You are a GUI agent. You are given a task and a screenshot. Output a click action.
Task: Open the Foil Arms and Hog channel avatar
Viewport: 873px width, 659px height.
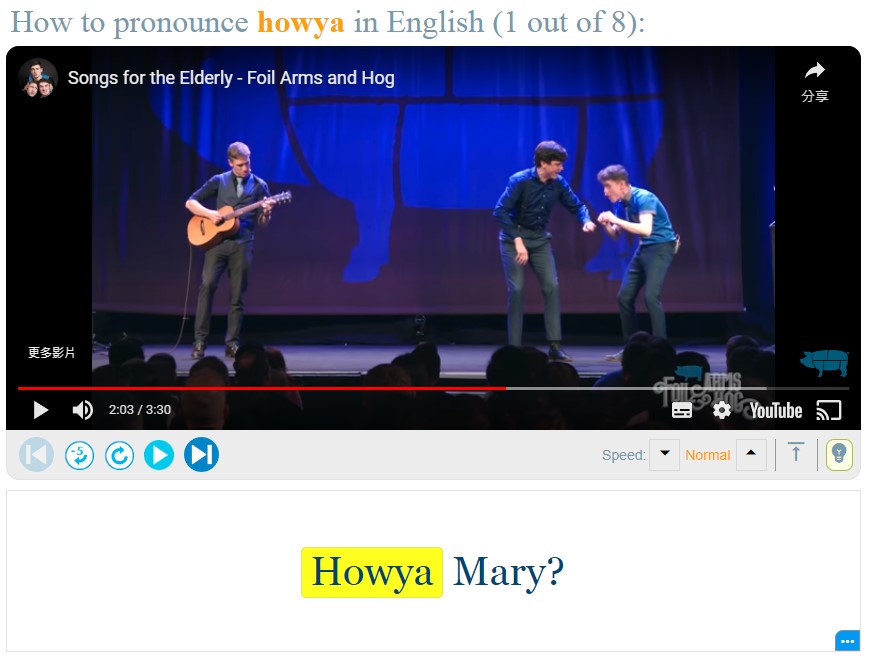point(38,78)
